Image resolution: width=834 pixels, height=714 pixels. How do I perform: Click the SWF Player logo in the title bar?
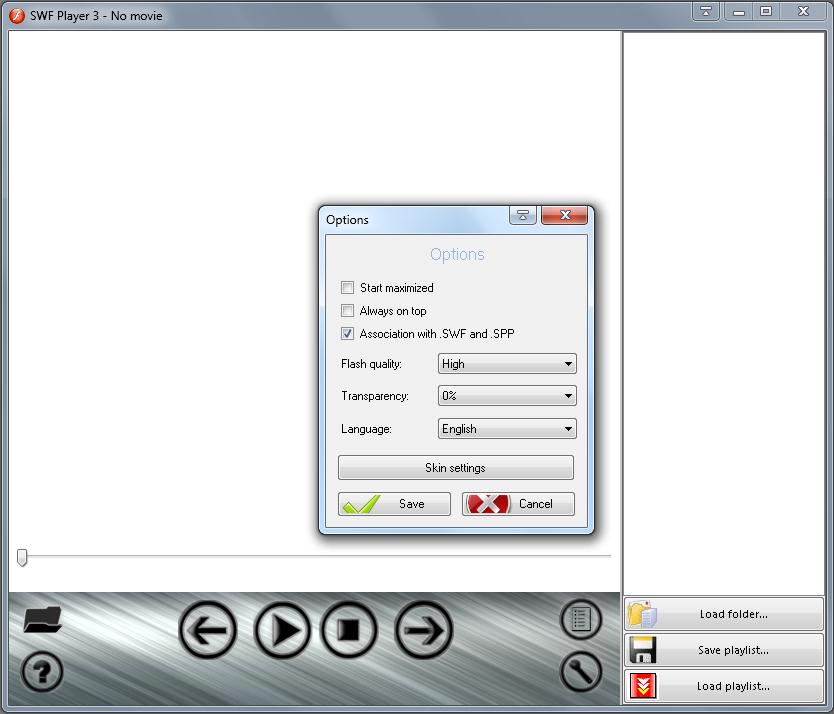click(16, 16)
